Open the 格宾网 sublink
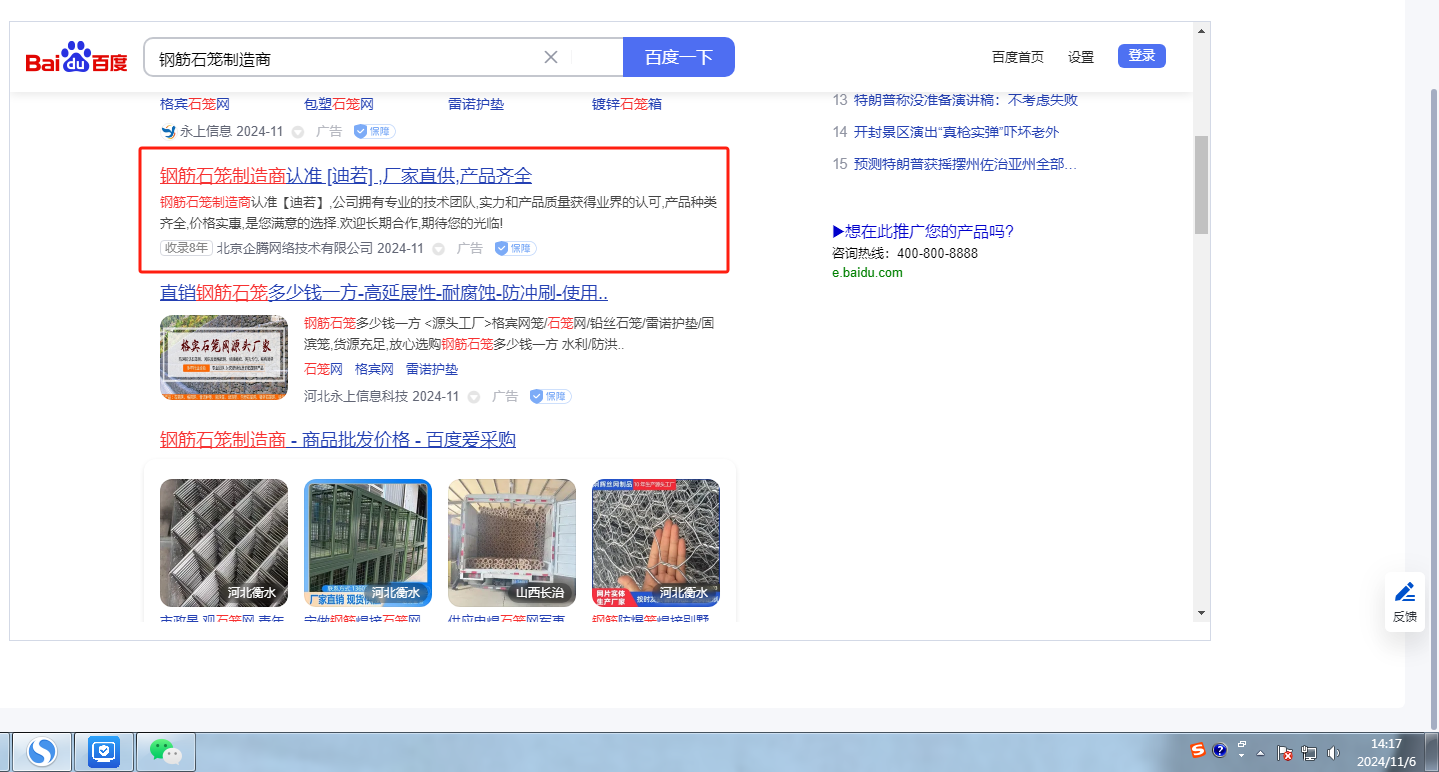 374,369
